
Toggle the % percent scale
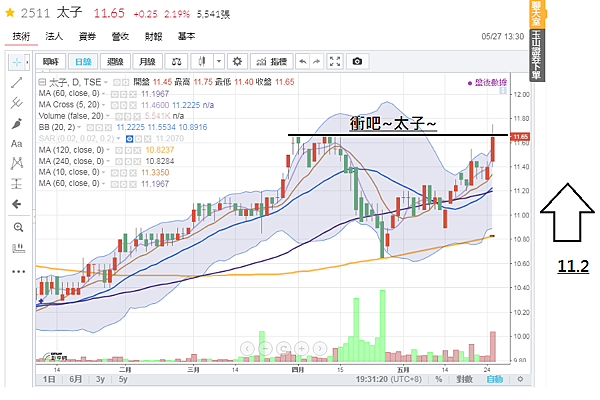[439, 379]
